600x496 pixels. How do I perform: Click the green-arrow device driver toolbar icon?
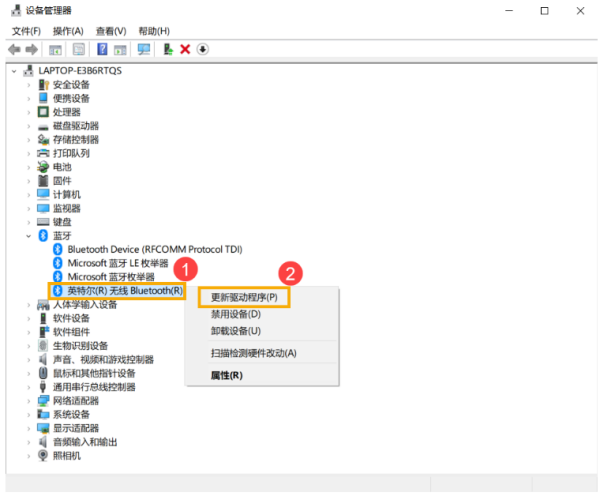[x=168, y=49]
